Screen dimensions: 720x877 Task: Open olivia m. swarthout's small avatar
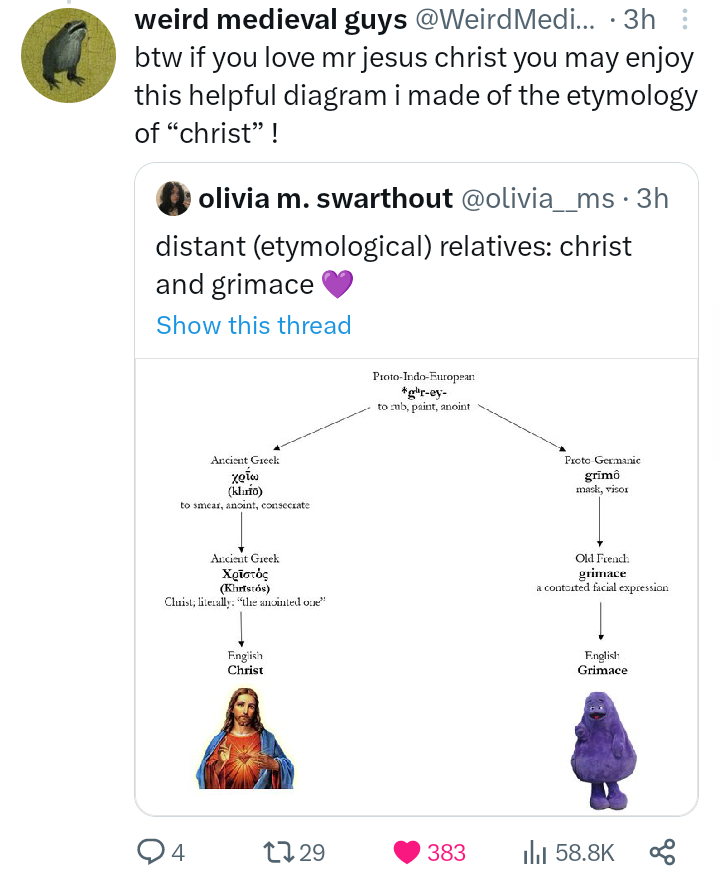174,199
